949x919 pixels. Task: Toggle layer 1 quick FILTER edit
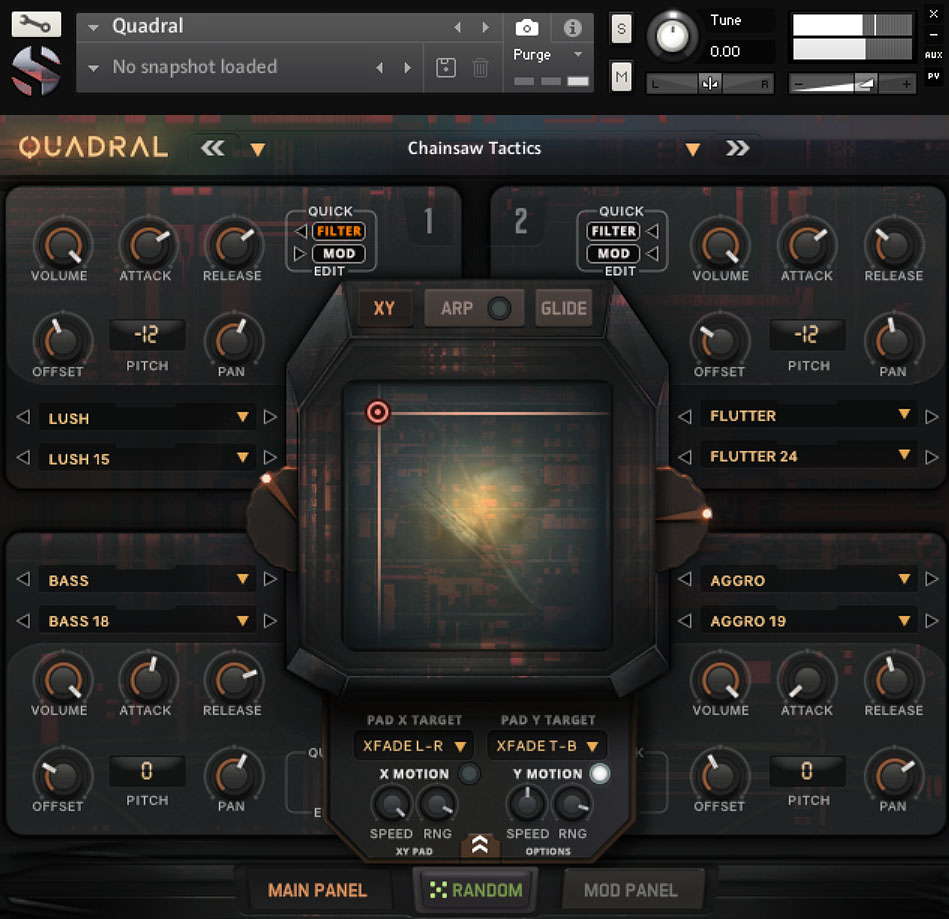pyautogui.click(x=339, y=231)
